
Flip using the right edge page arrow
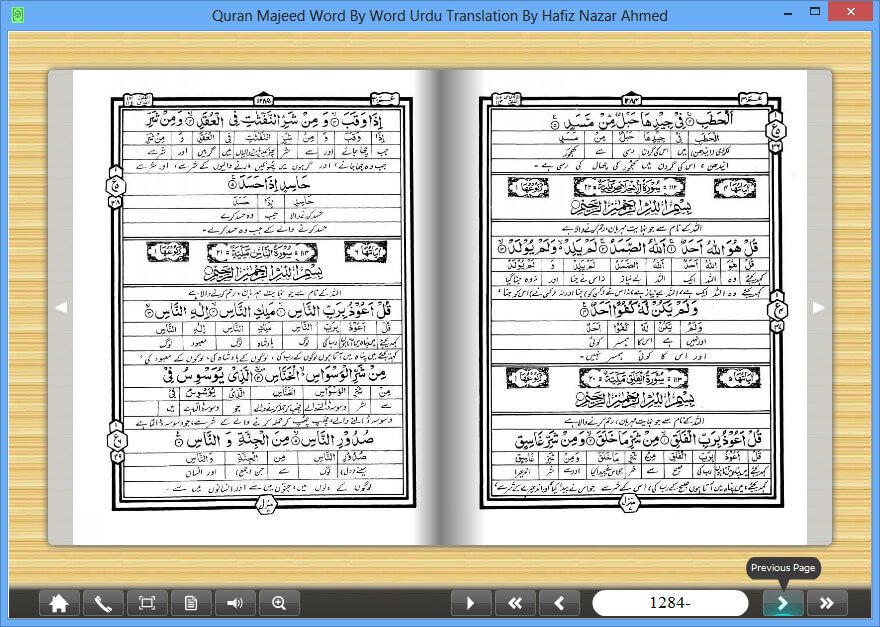[819, 307]
